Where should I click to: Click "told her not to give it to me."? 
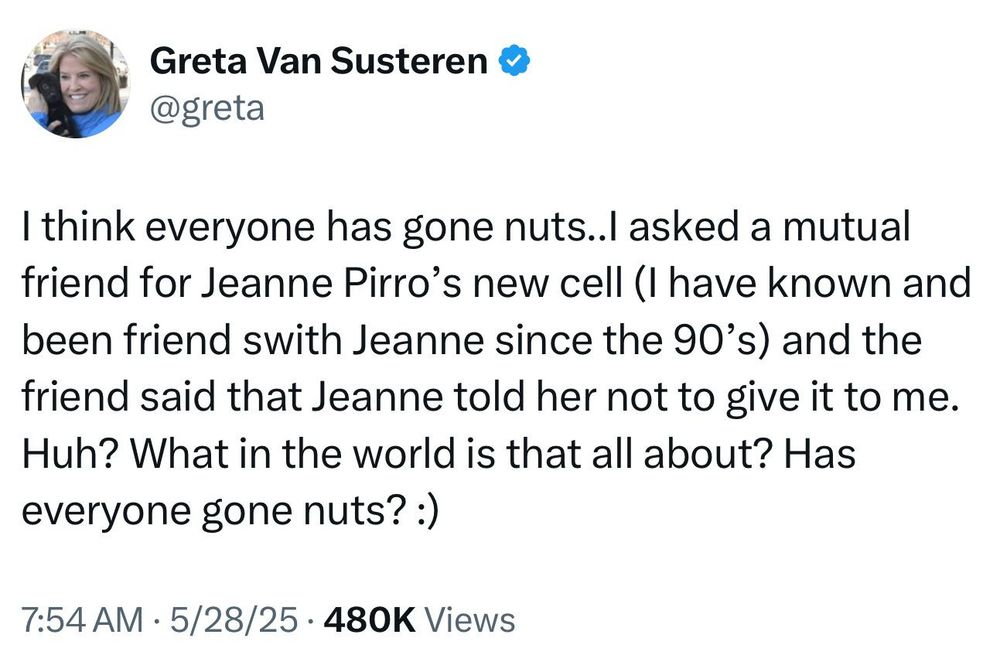tap(706, 397)
